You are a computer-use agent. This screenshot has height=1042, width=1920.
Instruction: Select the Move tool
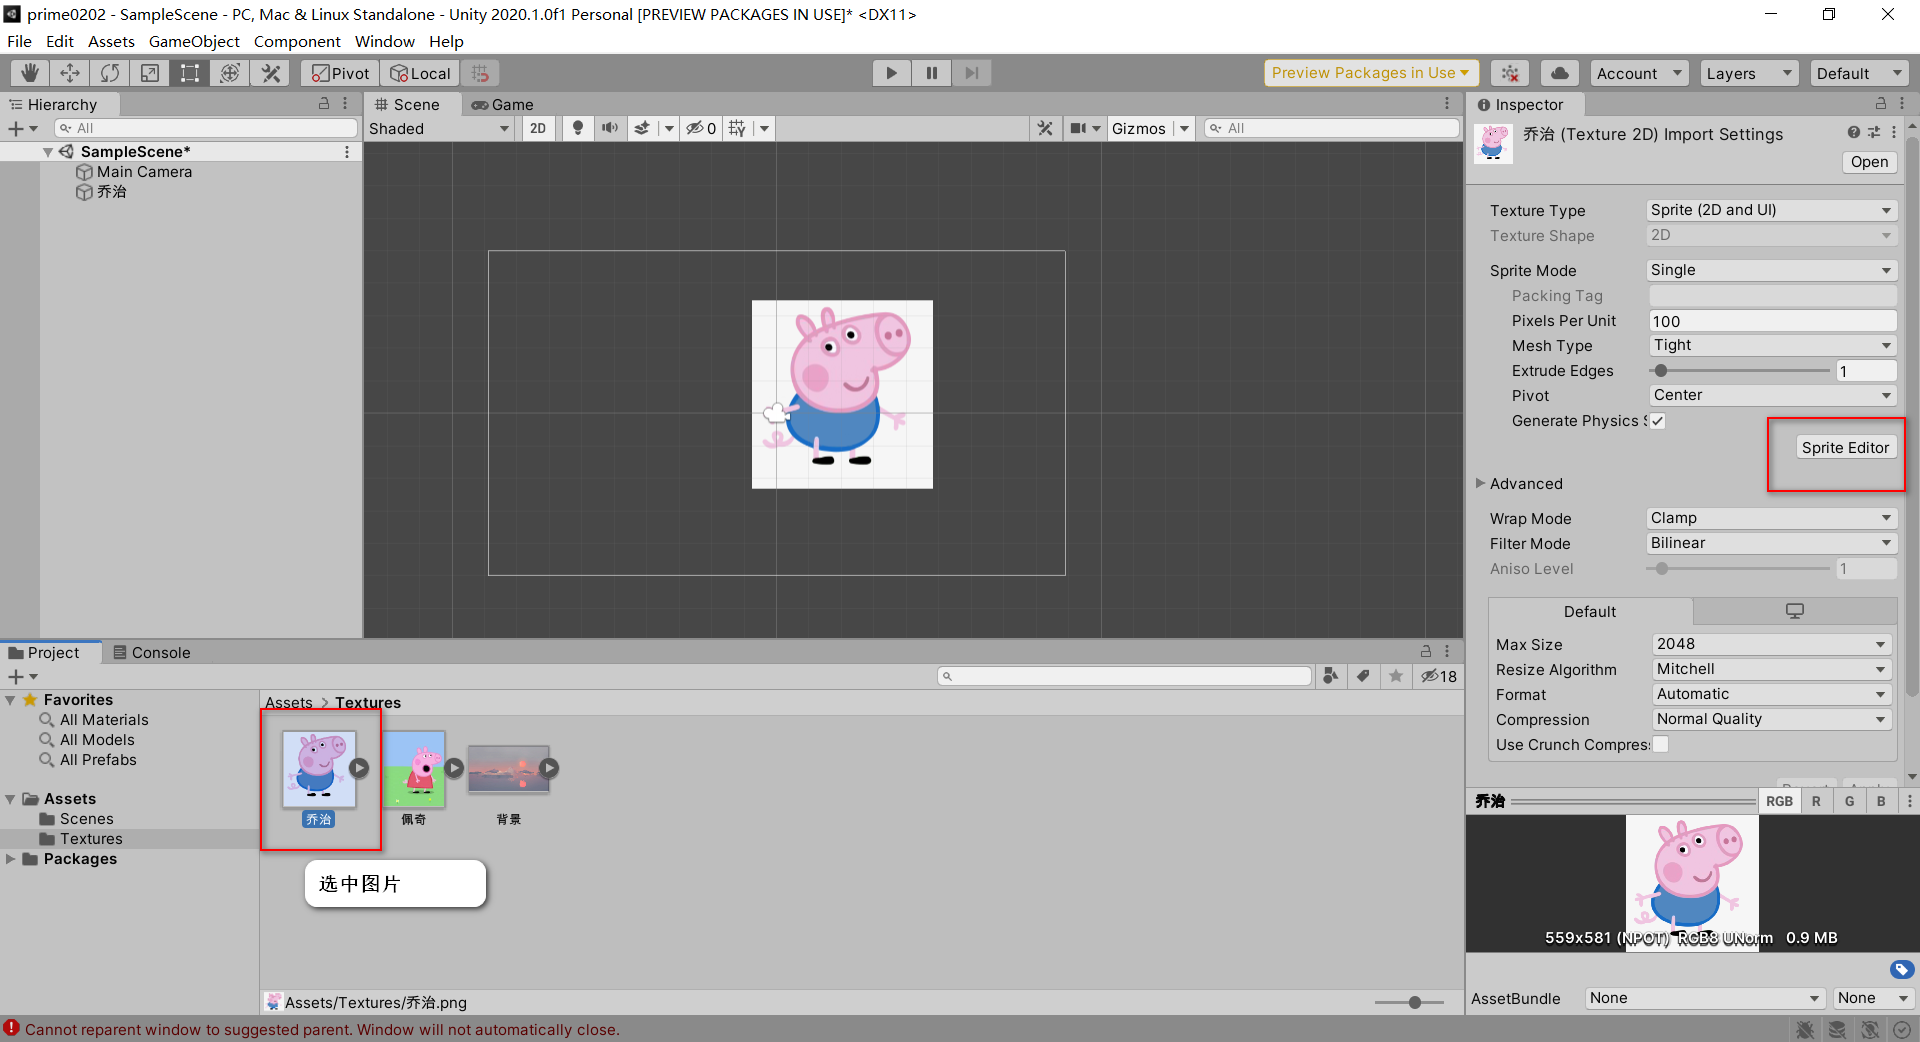tap(70, 73)
